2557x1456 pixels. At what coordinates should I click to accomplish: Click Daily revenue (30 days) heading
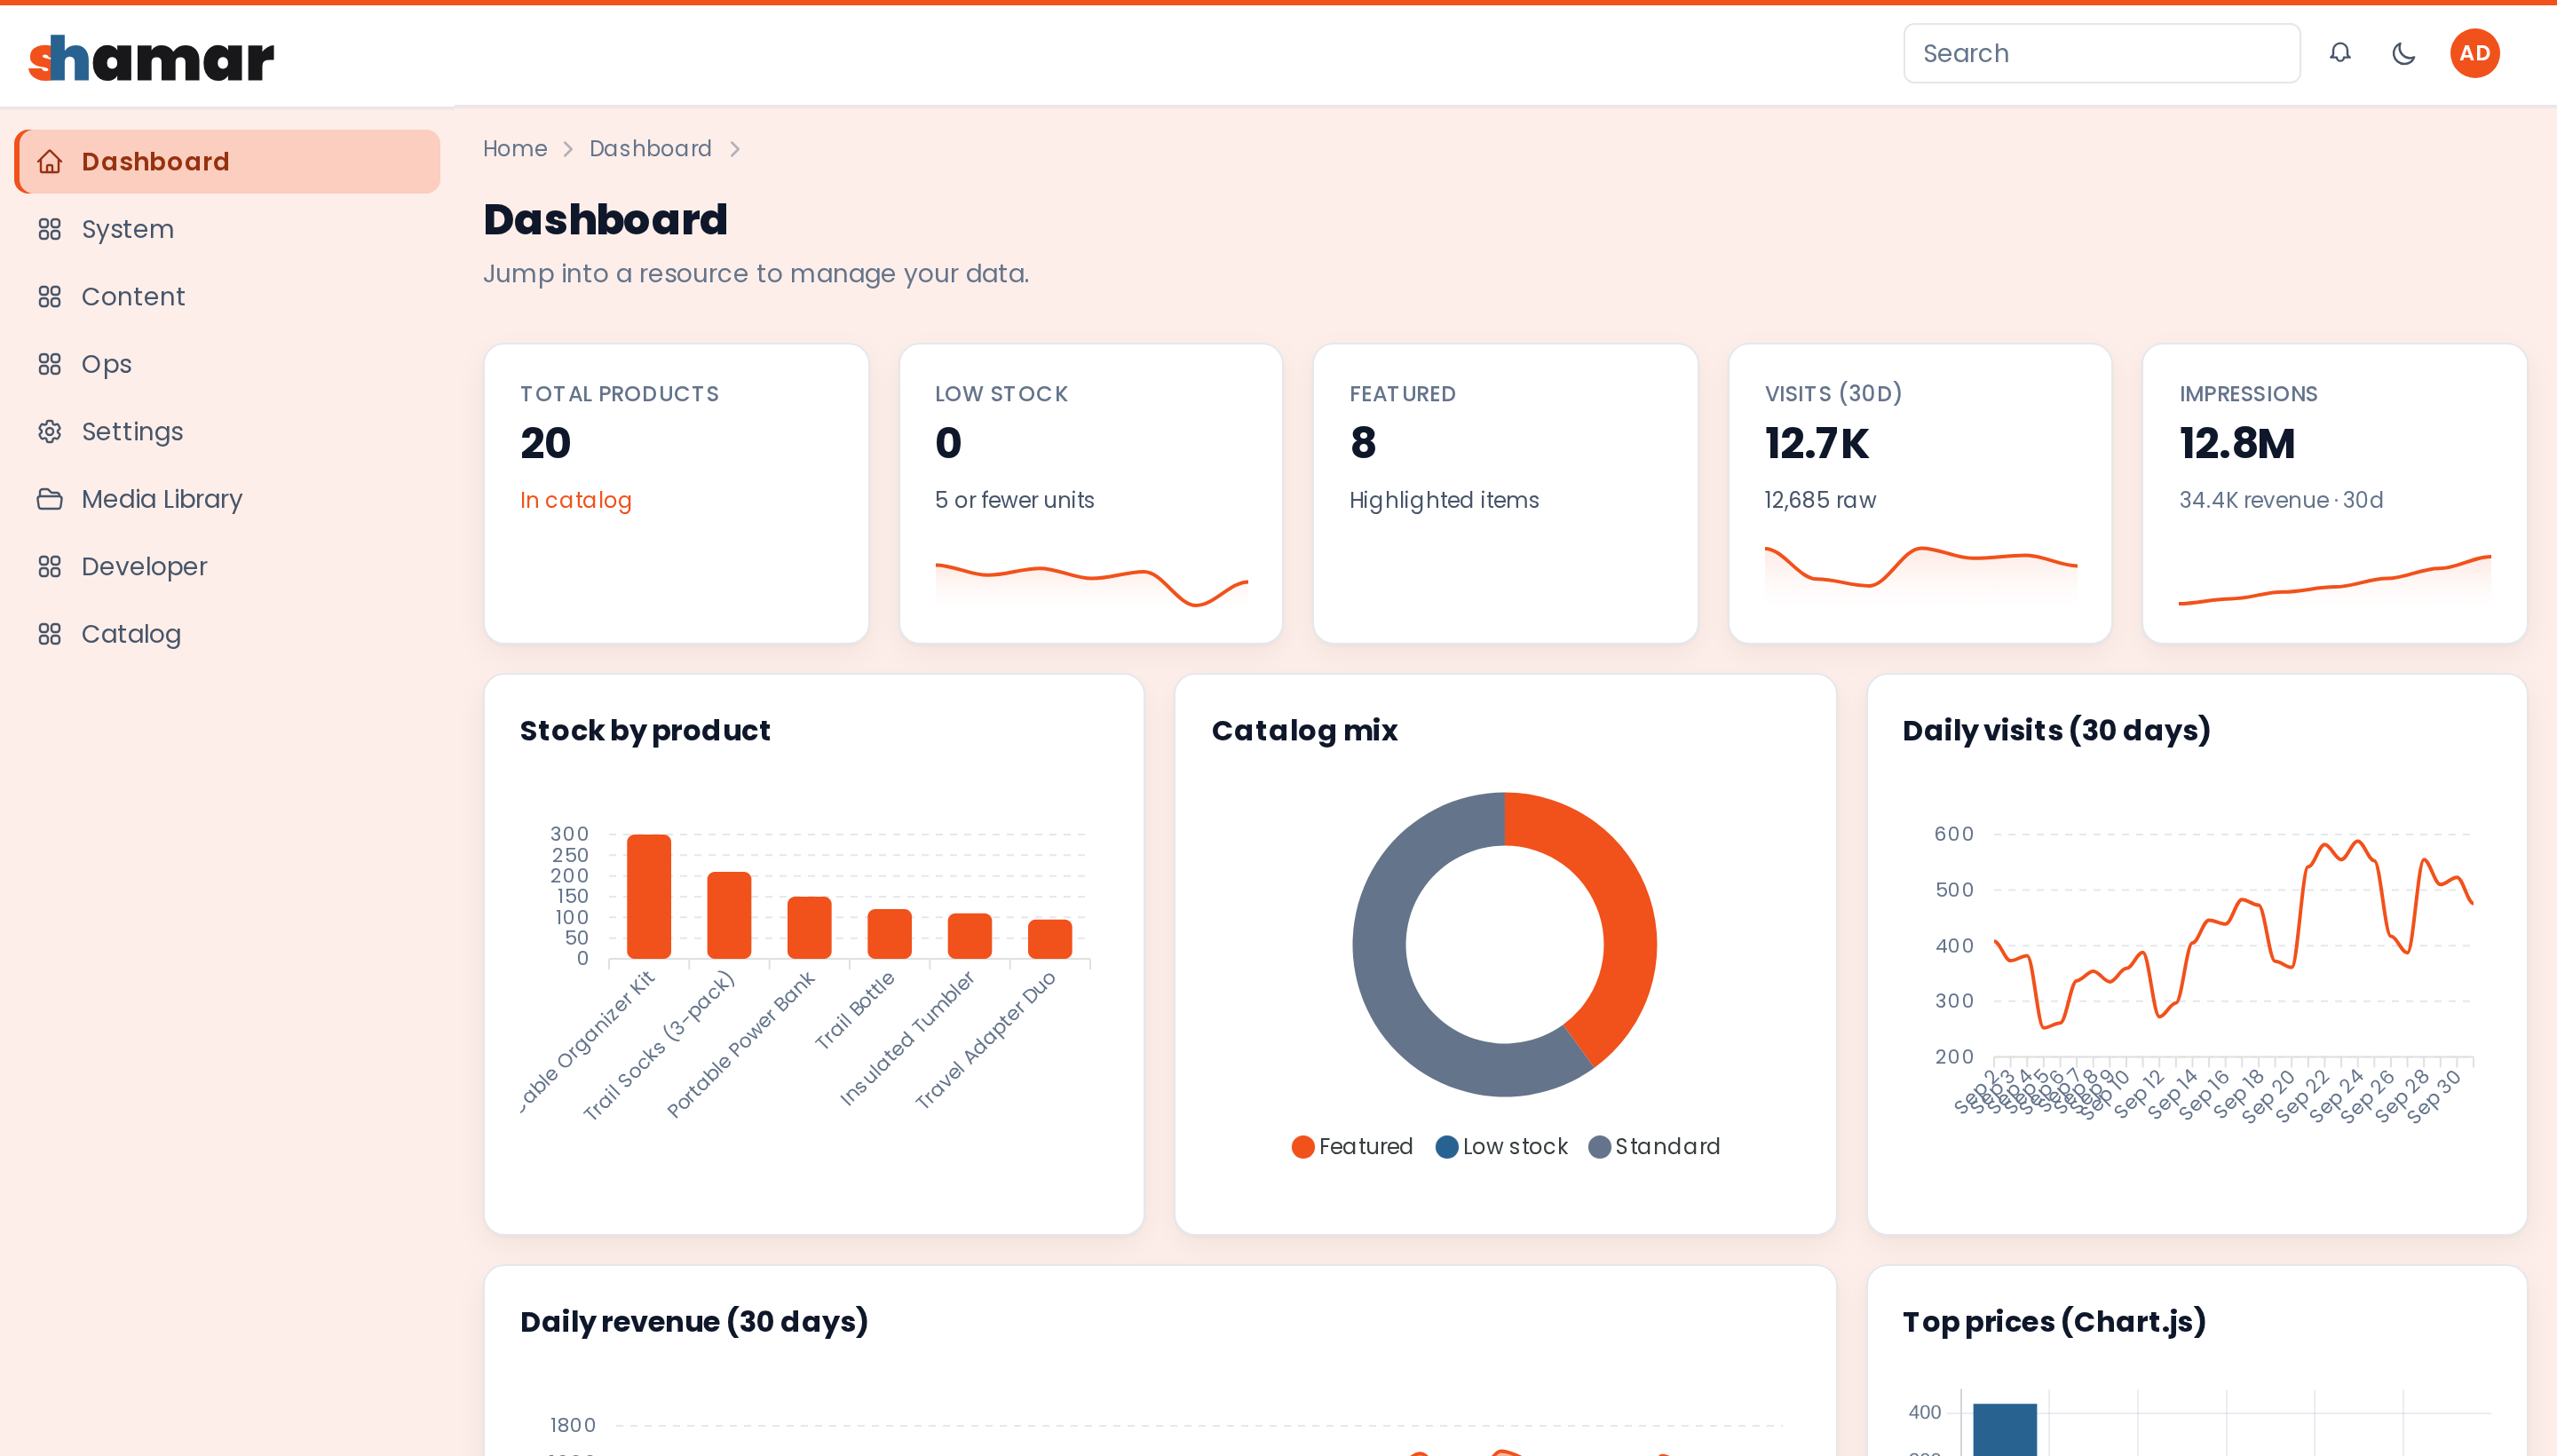point(694,1322)
